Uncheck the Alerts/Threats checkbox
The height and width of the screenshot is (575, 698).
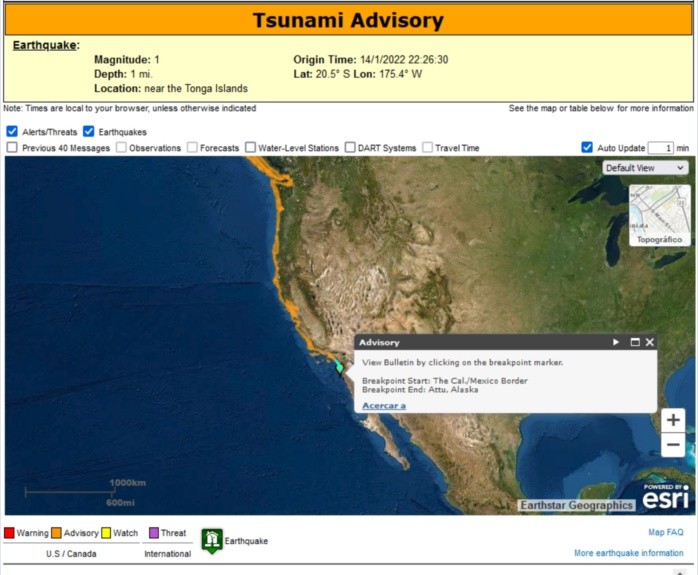point(12,131)
